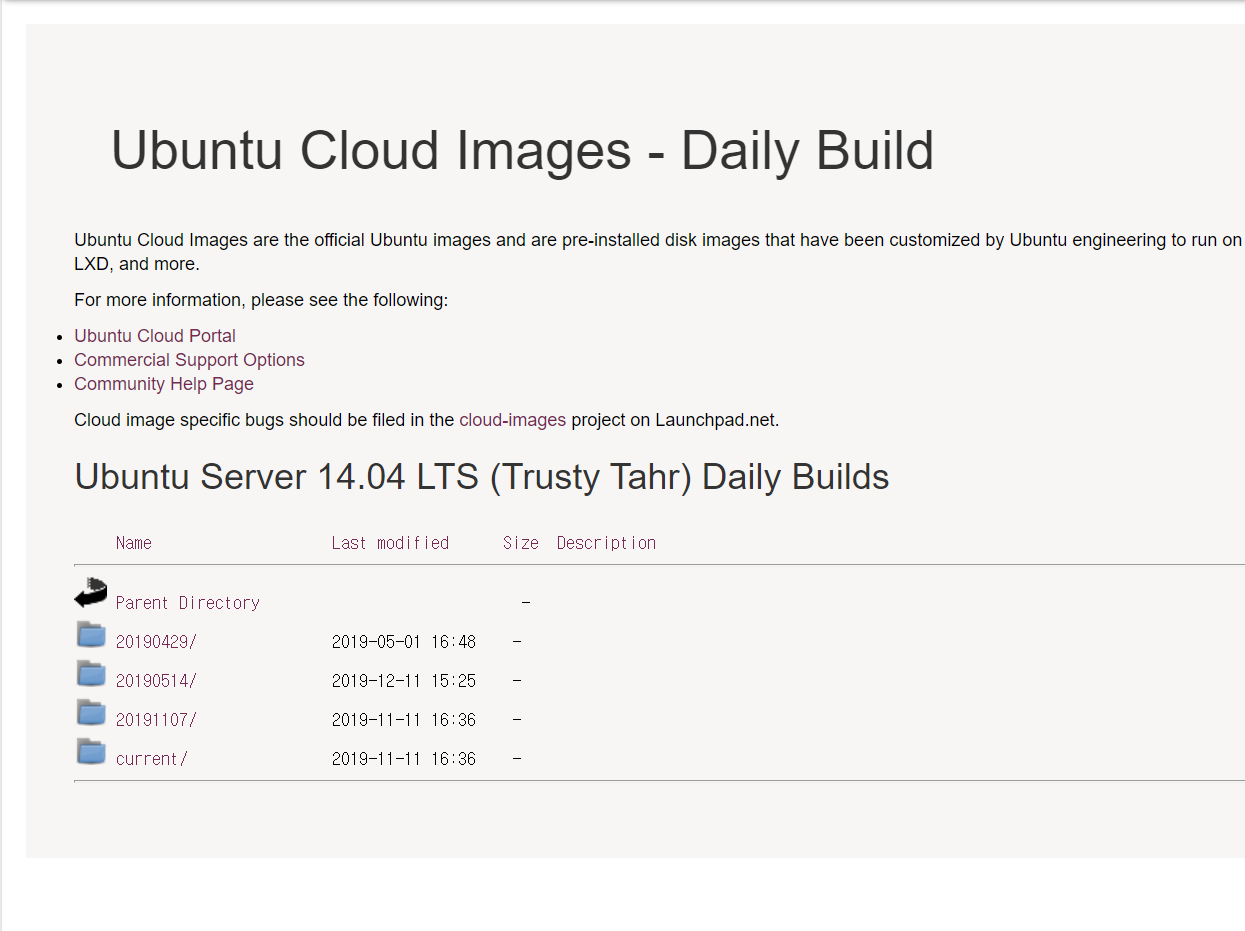Screen dimensions: 1245x931
Task: Follow the cloud-images Launchpad link
Action: (x=512, y=420)
